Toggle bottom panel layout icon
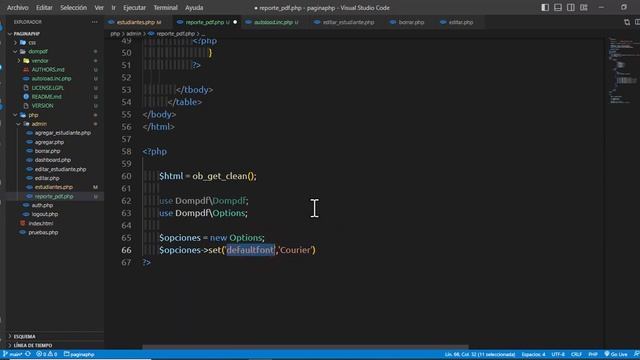This screenshot has width=640, height=360. tap(558, 7)
